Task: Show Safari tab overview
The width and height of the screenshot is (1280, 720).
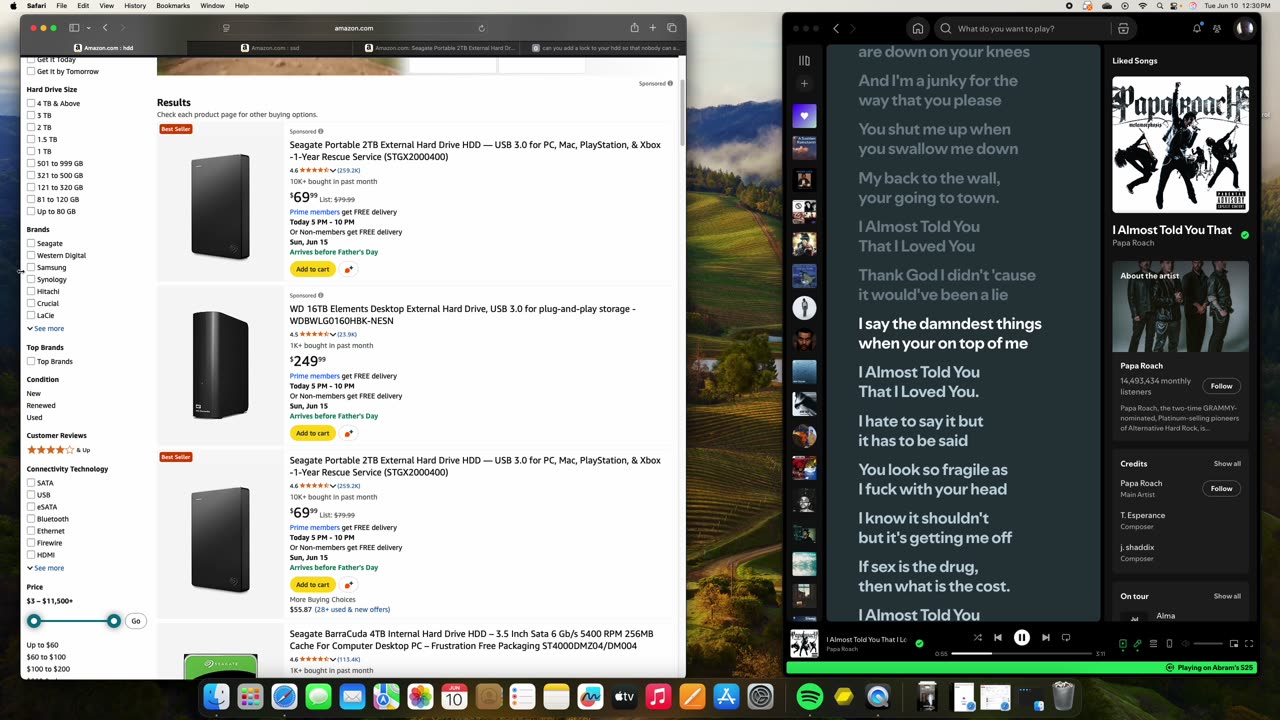Action: (x=672, y=28)
